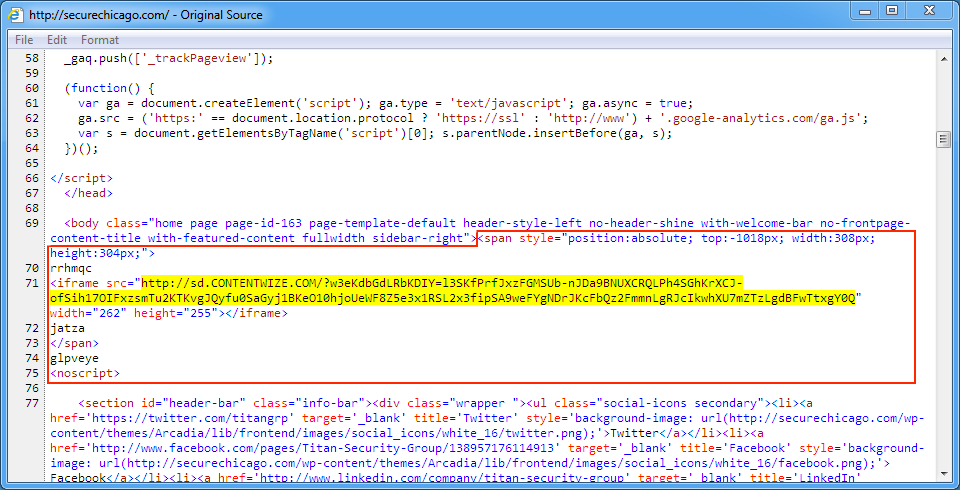Click the <noscript> tag on line 75

[84, 374]
